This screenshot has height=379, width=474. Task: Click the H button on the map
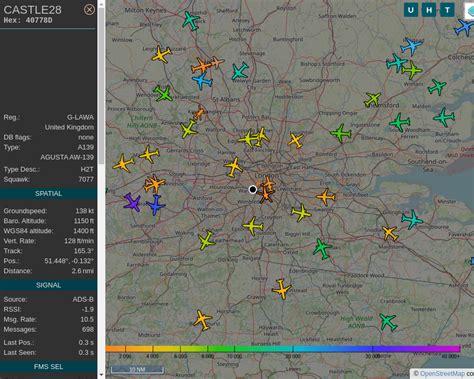(x=429, y=10)
